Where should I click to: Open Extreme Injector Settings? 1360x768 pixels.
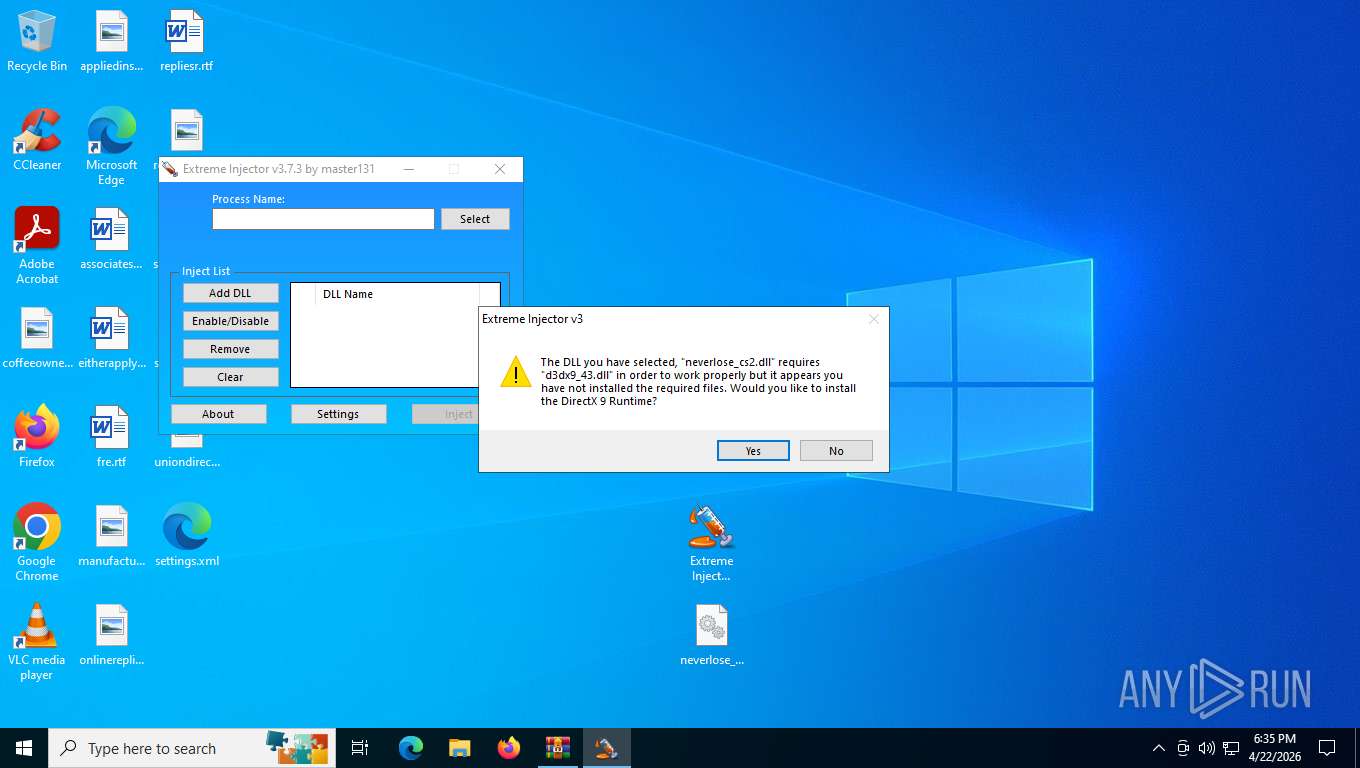(x=338, y=414)
